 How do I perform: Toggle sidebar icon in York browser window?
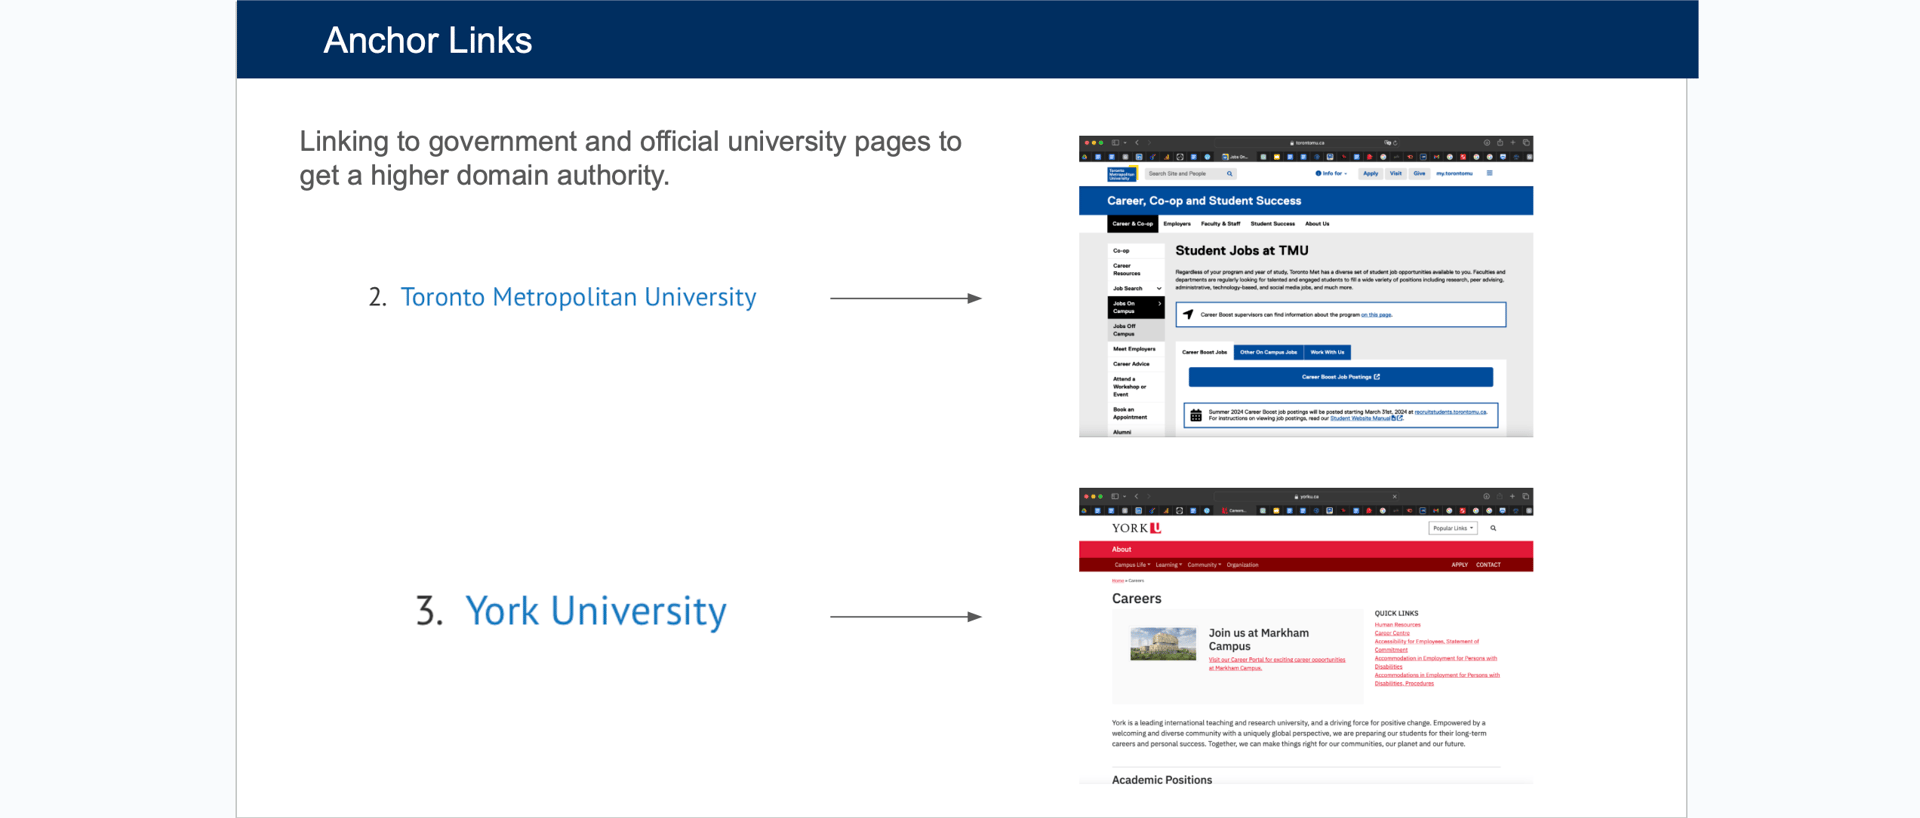click(1115, 496)
